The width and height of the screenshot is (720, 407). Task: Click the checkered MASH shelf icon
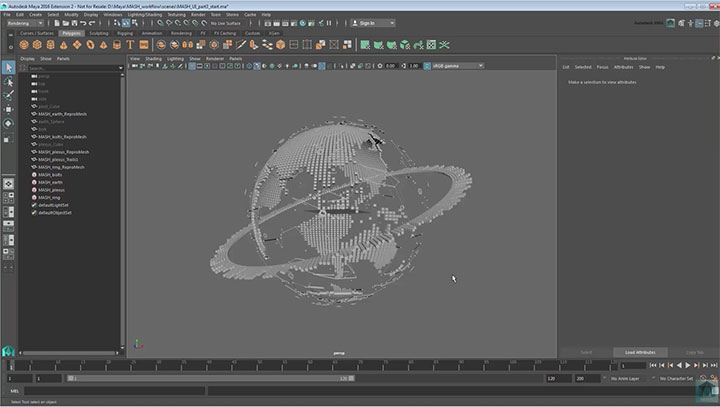click(431, 45)
